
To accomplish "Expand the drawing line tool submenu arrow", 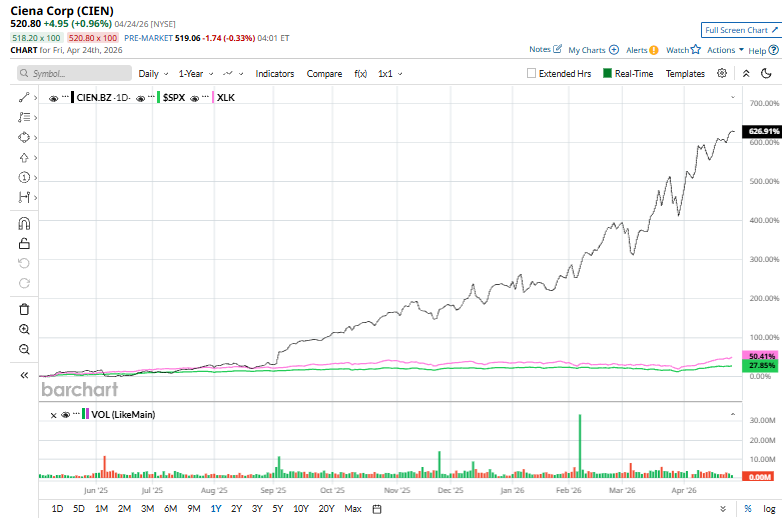I will (35, 98).
